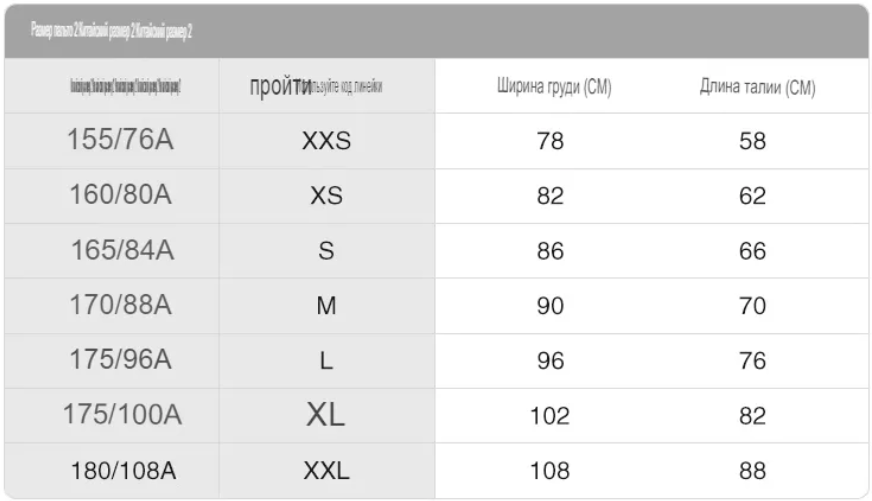
Task: Select the XXL size label
Action: coord(326,471)
